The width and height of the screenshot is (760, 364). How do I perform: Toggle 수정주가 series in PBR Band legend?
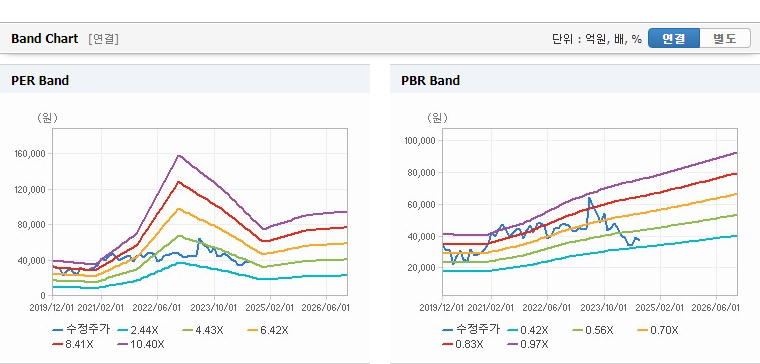coord(471,330)
